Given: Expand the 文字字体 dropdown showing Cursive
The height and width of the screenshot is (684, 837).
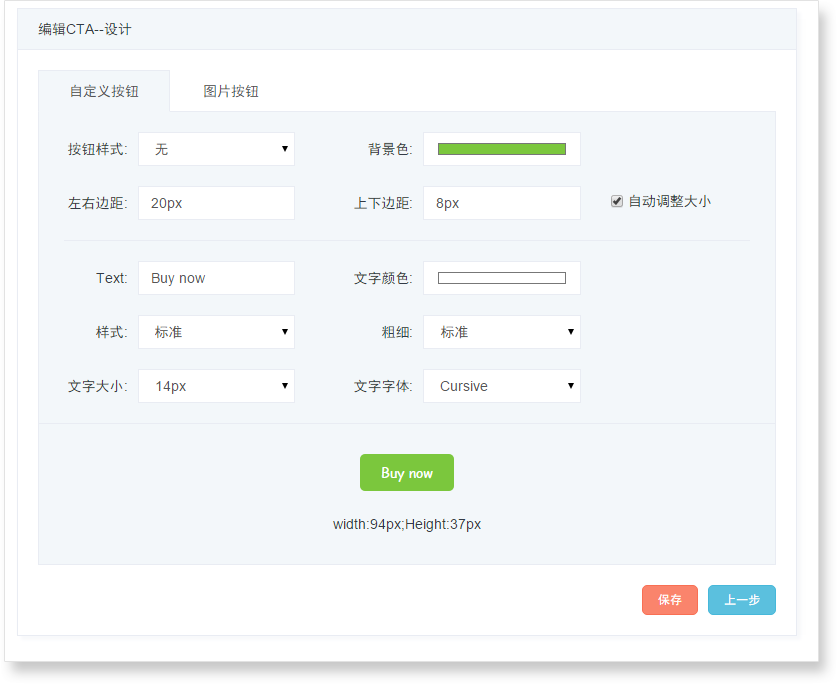Looking at the screenshot, I should 501,386.
